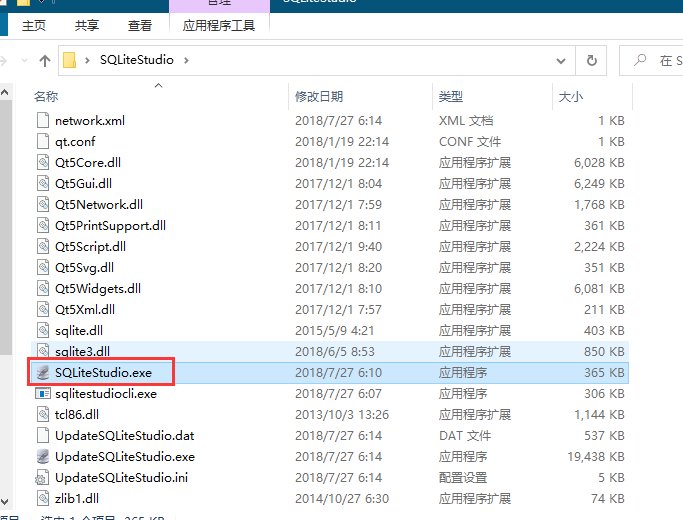The image size is (683, 520).
Task: Click the SQLiteStudio.exe application icon
Action: [x=42, y=372]
